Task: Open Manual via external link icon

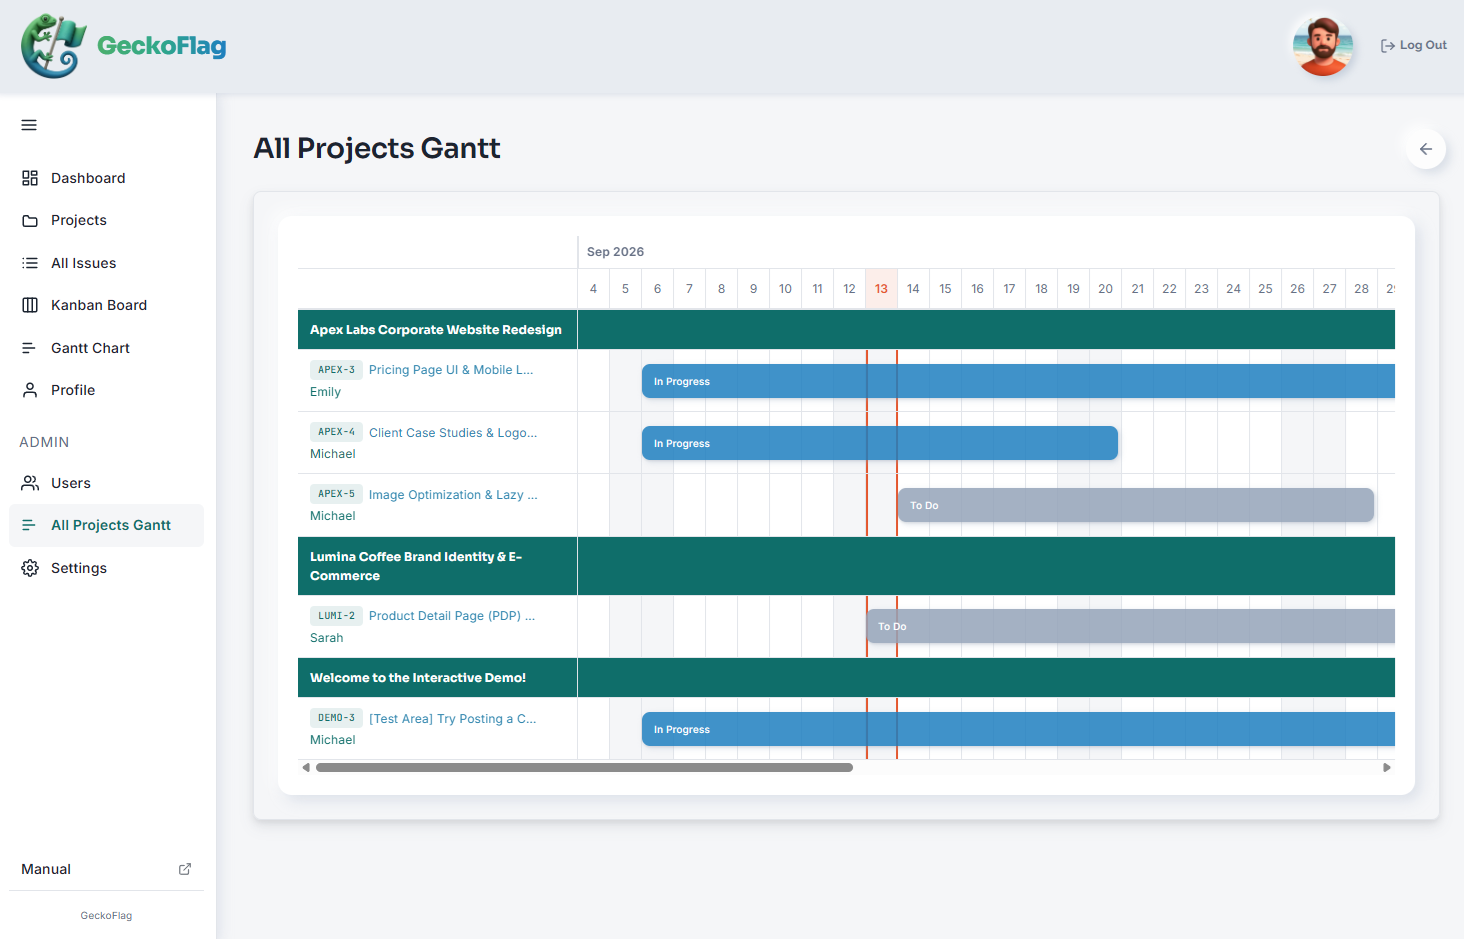Action: (x=185, y=869)
